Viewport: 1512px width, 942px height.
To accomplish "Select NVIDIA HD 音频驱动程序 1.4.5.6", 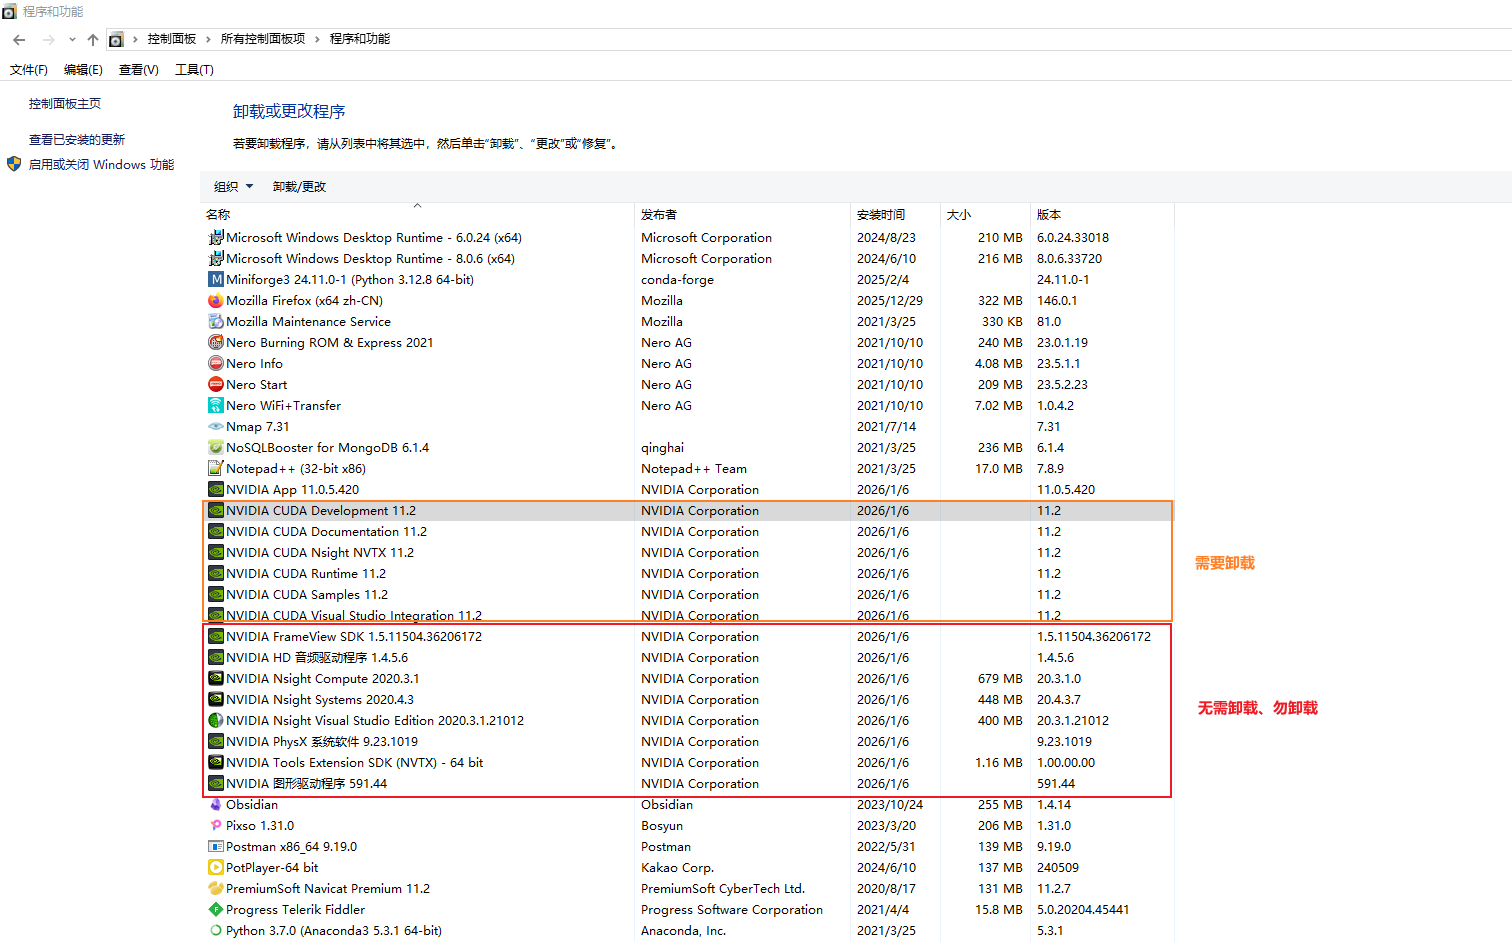I will [x=687, y=658].
